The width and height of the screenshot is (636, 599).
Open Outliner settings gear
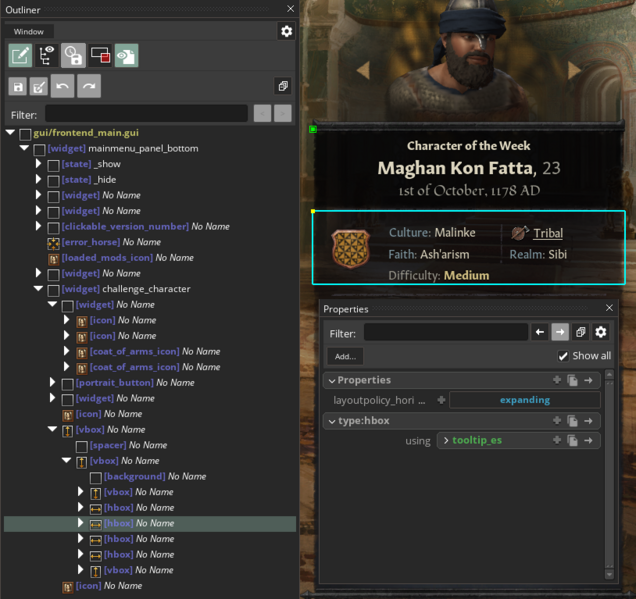[286, 32]
